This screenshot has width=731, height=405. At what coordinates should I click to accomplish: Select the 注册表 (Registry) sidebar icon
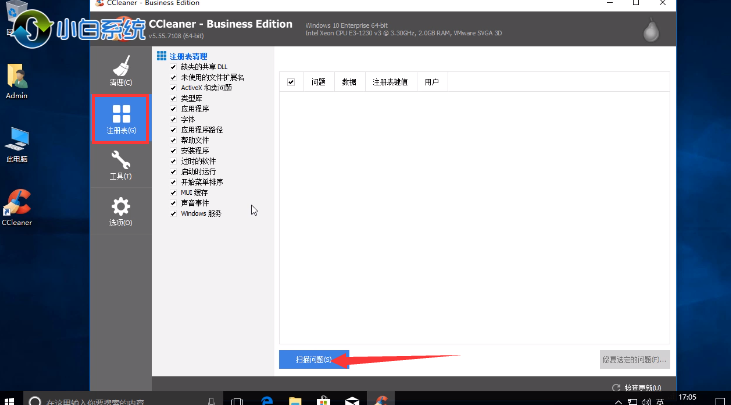(120, 118)
